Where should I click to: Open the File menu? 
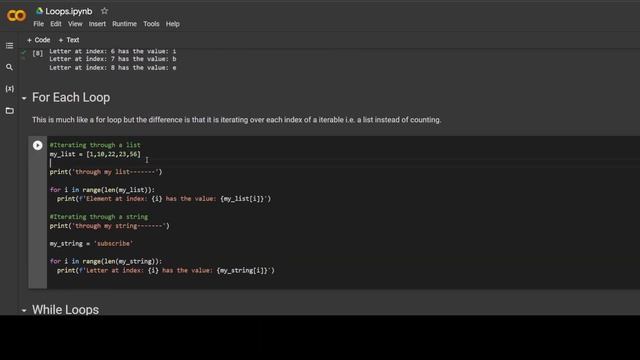38,24
